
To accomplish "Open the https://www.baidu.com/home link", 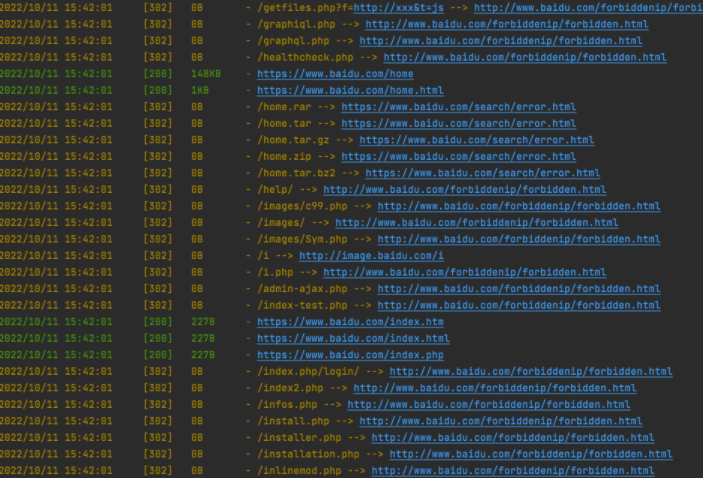I will [335, 74].
